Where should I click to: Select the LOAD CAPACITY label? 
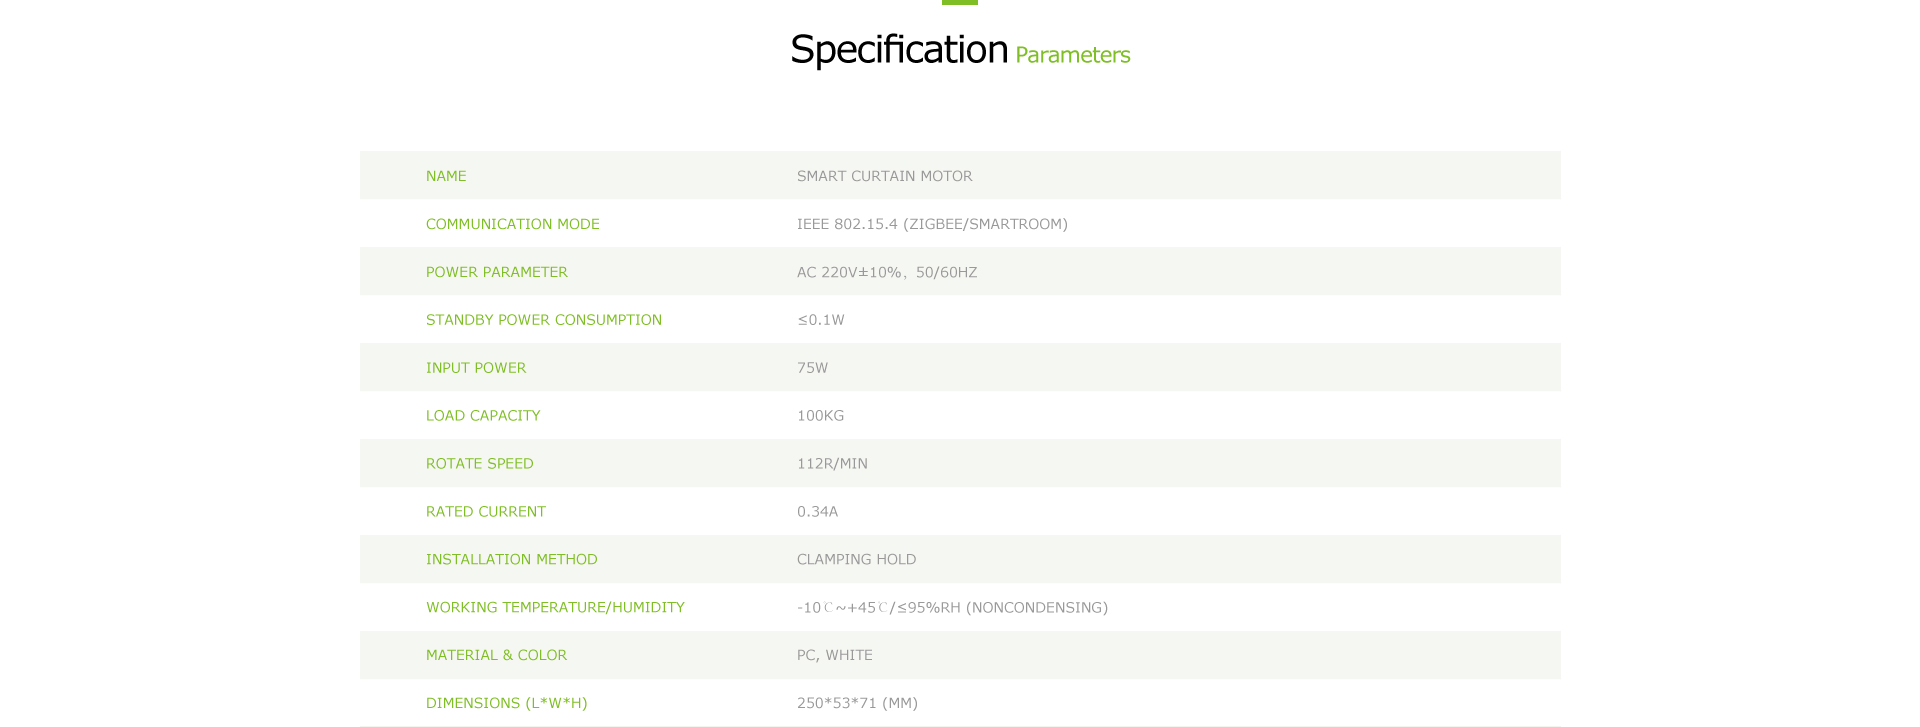pos(483,416)
